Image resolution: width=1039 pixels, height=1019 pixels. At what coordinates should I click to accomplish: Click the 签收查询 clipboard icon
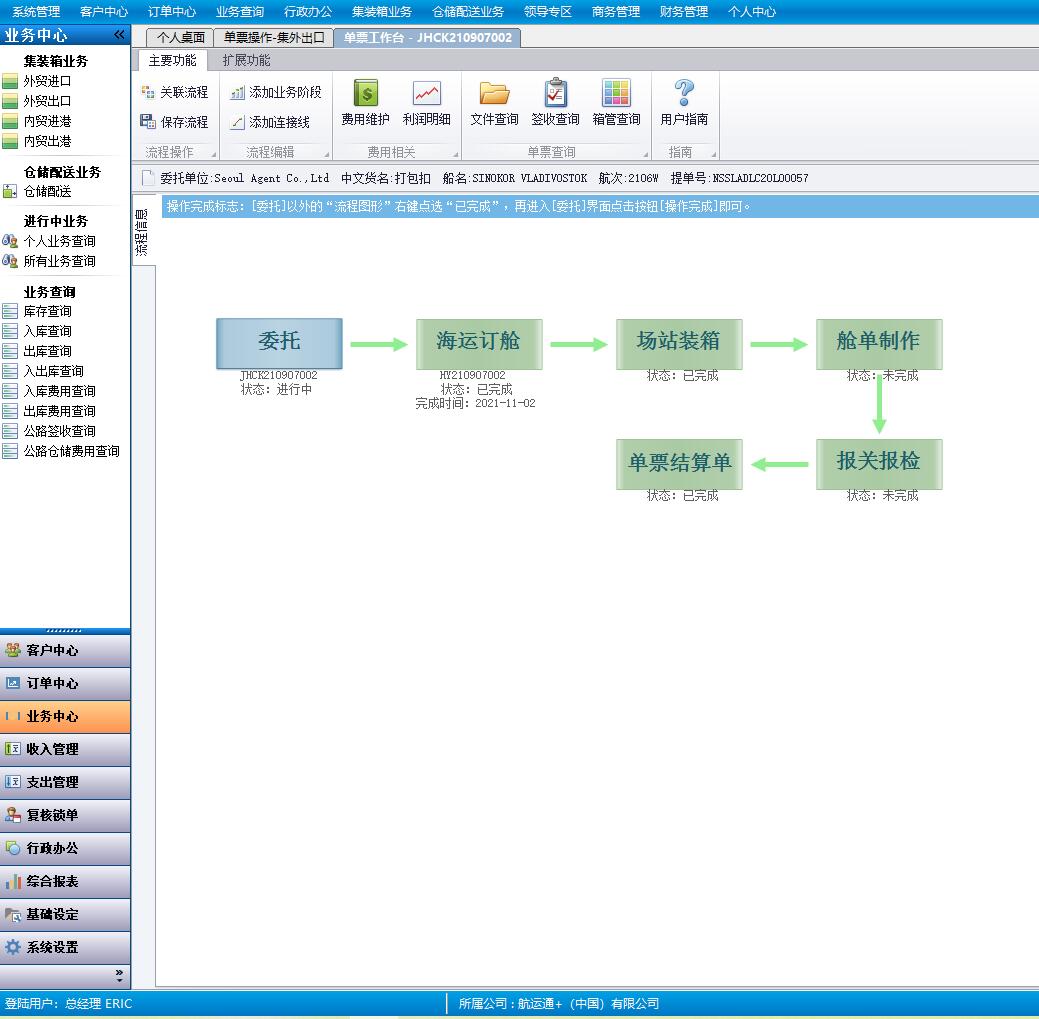coord(555,103)
